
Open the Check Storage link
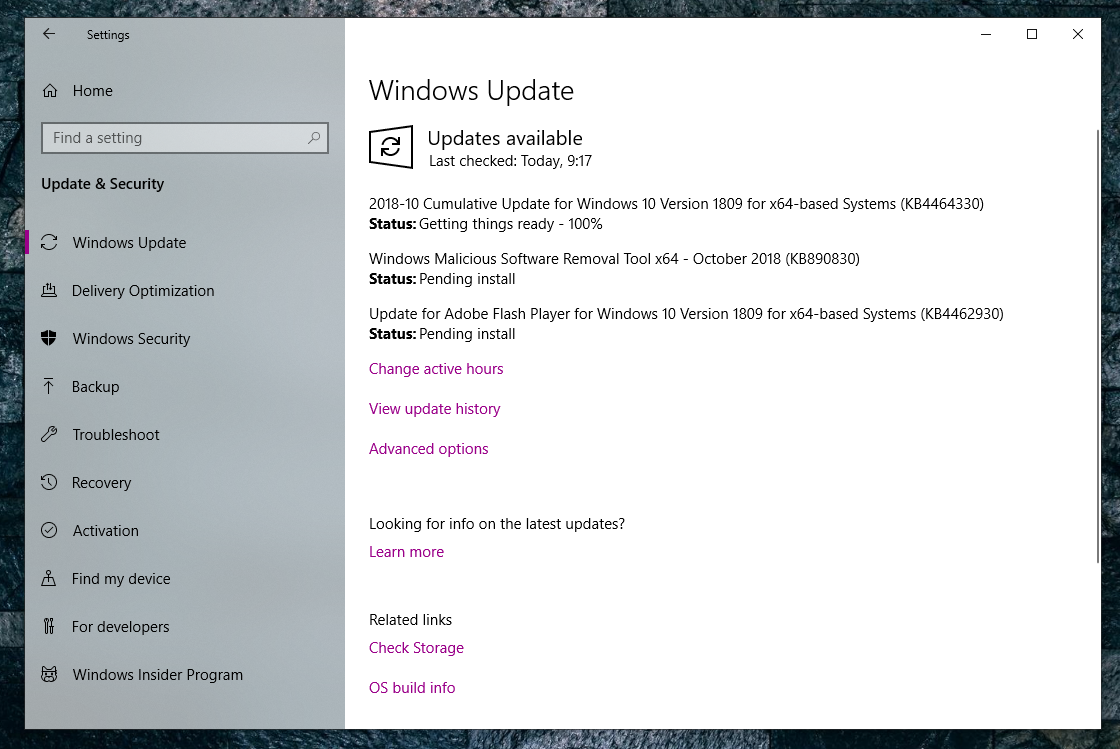(x=416, y=648)
